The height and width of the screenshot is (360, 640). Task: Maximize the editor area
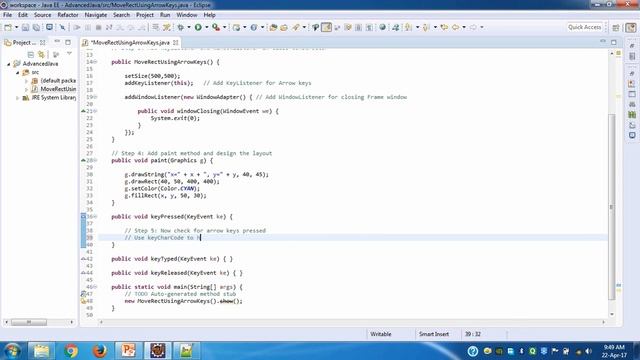(614, 42)
